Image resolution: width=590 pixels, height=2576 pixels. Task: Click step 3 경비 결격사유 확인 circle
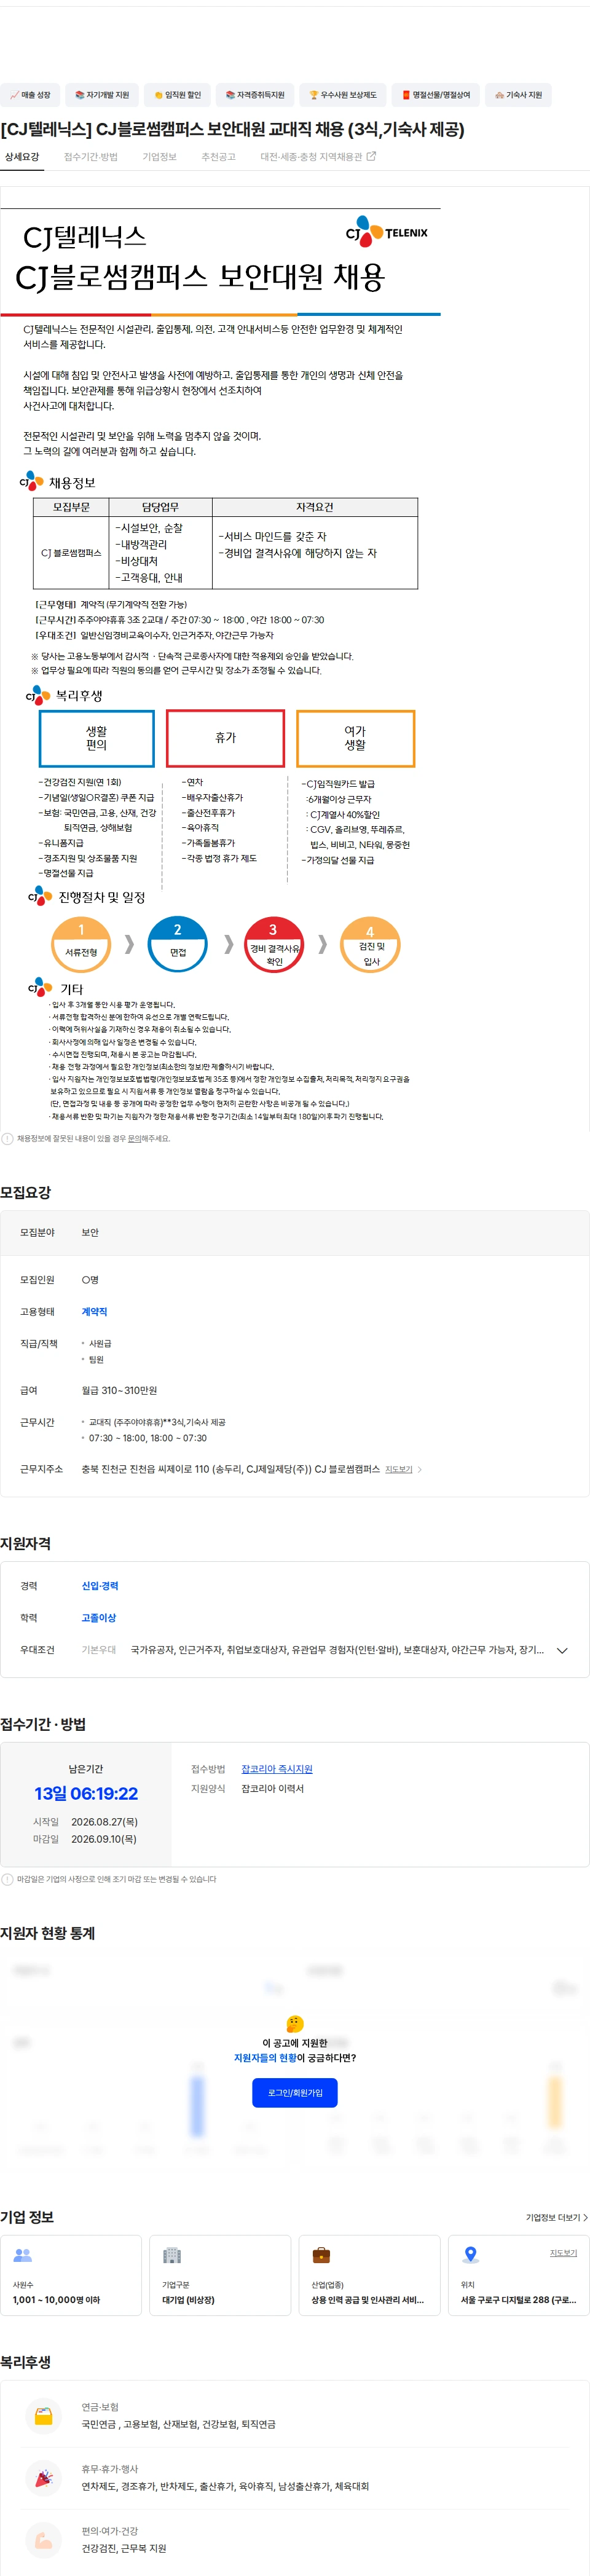[x=273, y=946]
